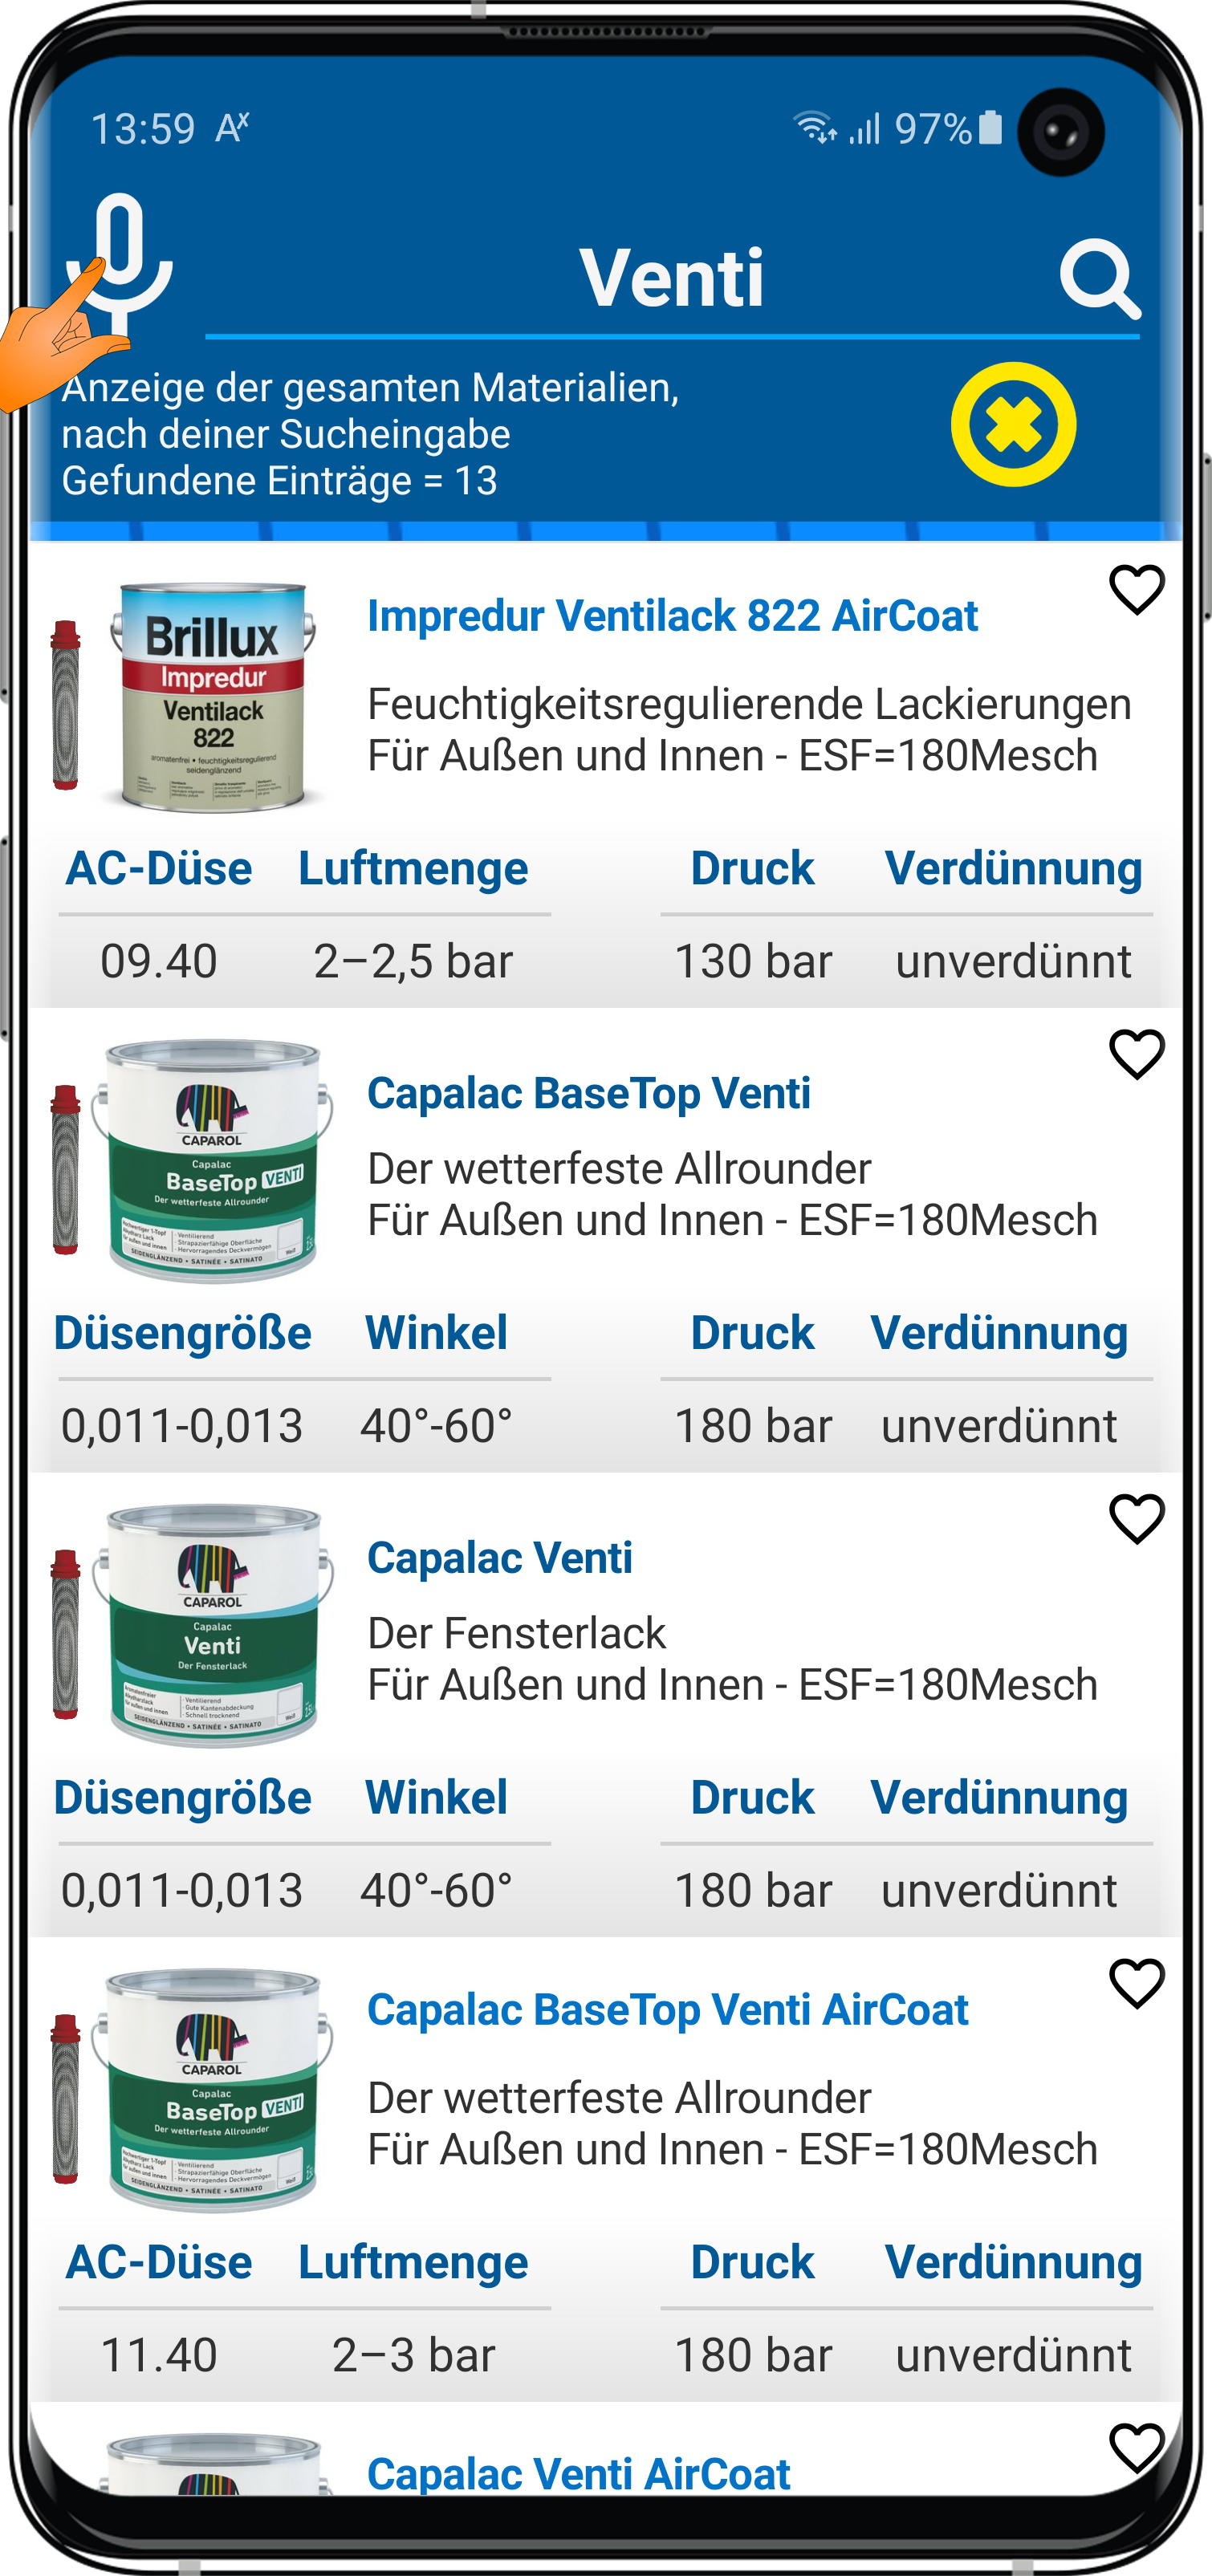Toggle favorite heart for Capalac Venti
The width and height of the screenshot is (1212, 2576).
tap(1136, 1519)
